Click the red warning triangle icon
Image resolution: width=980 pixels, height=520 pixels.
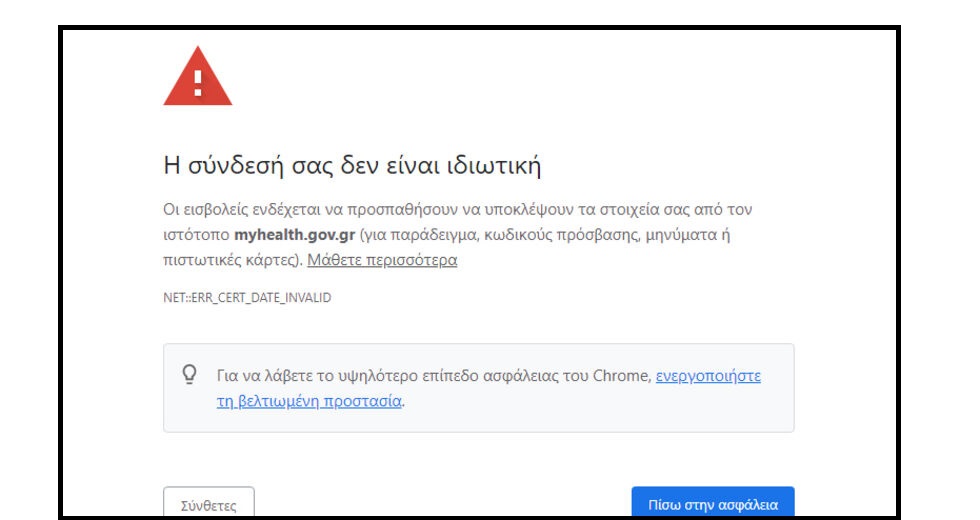197,78
